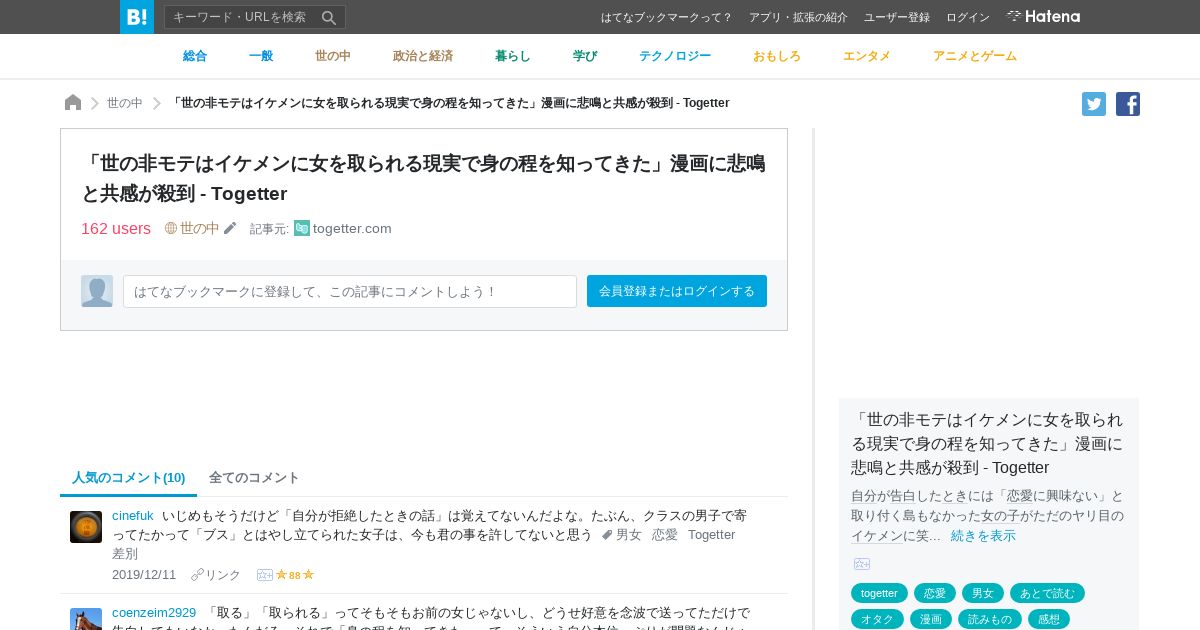This screenshot has height=630, width=1200.
Task: Open the main article title link
Action: (423, 178)
